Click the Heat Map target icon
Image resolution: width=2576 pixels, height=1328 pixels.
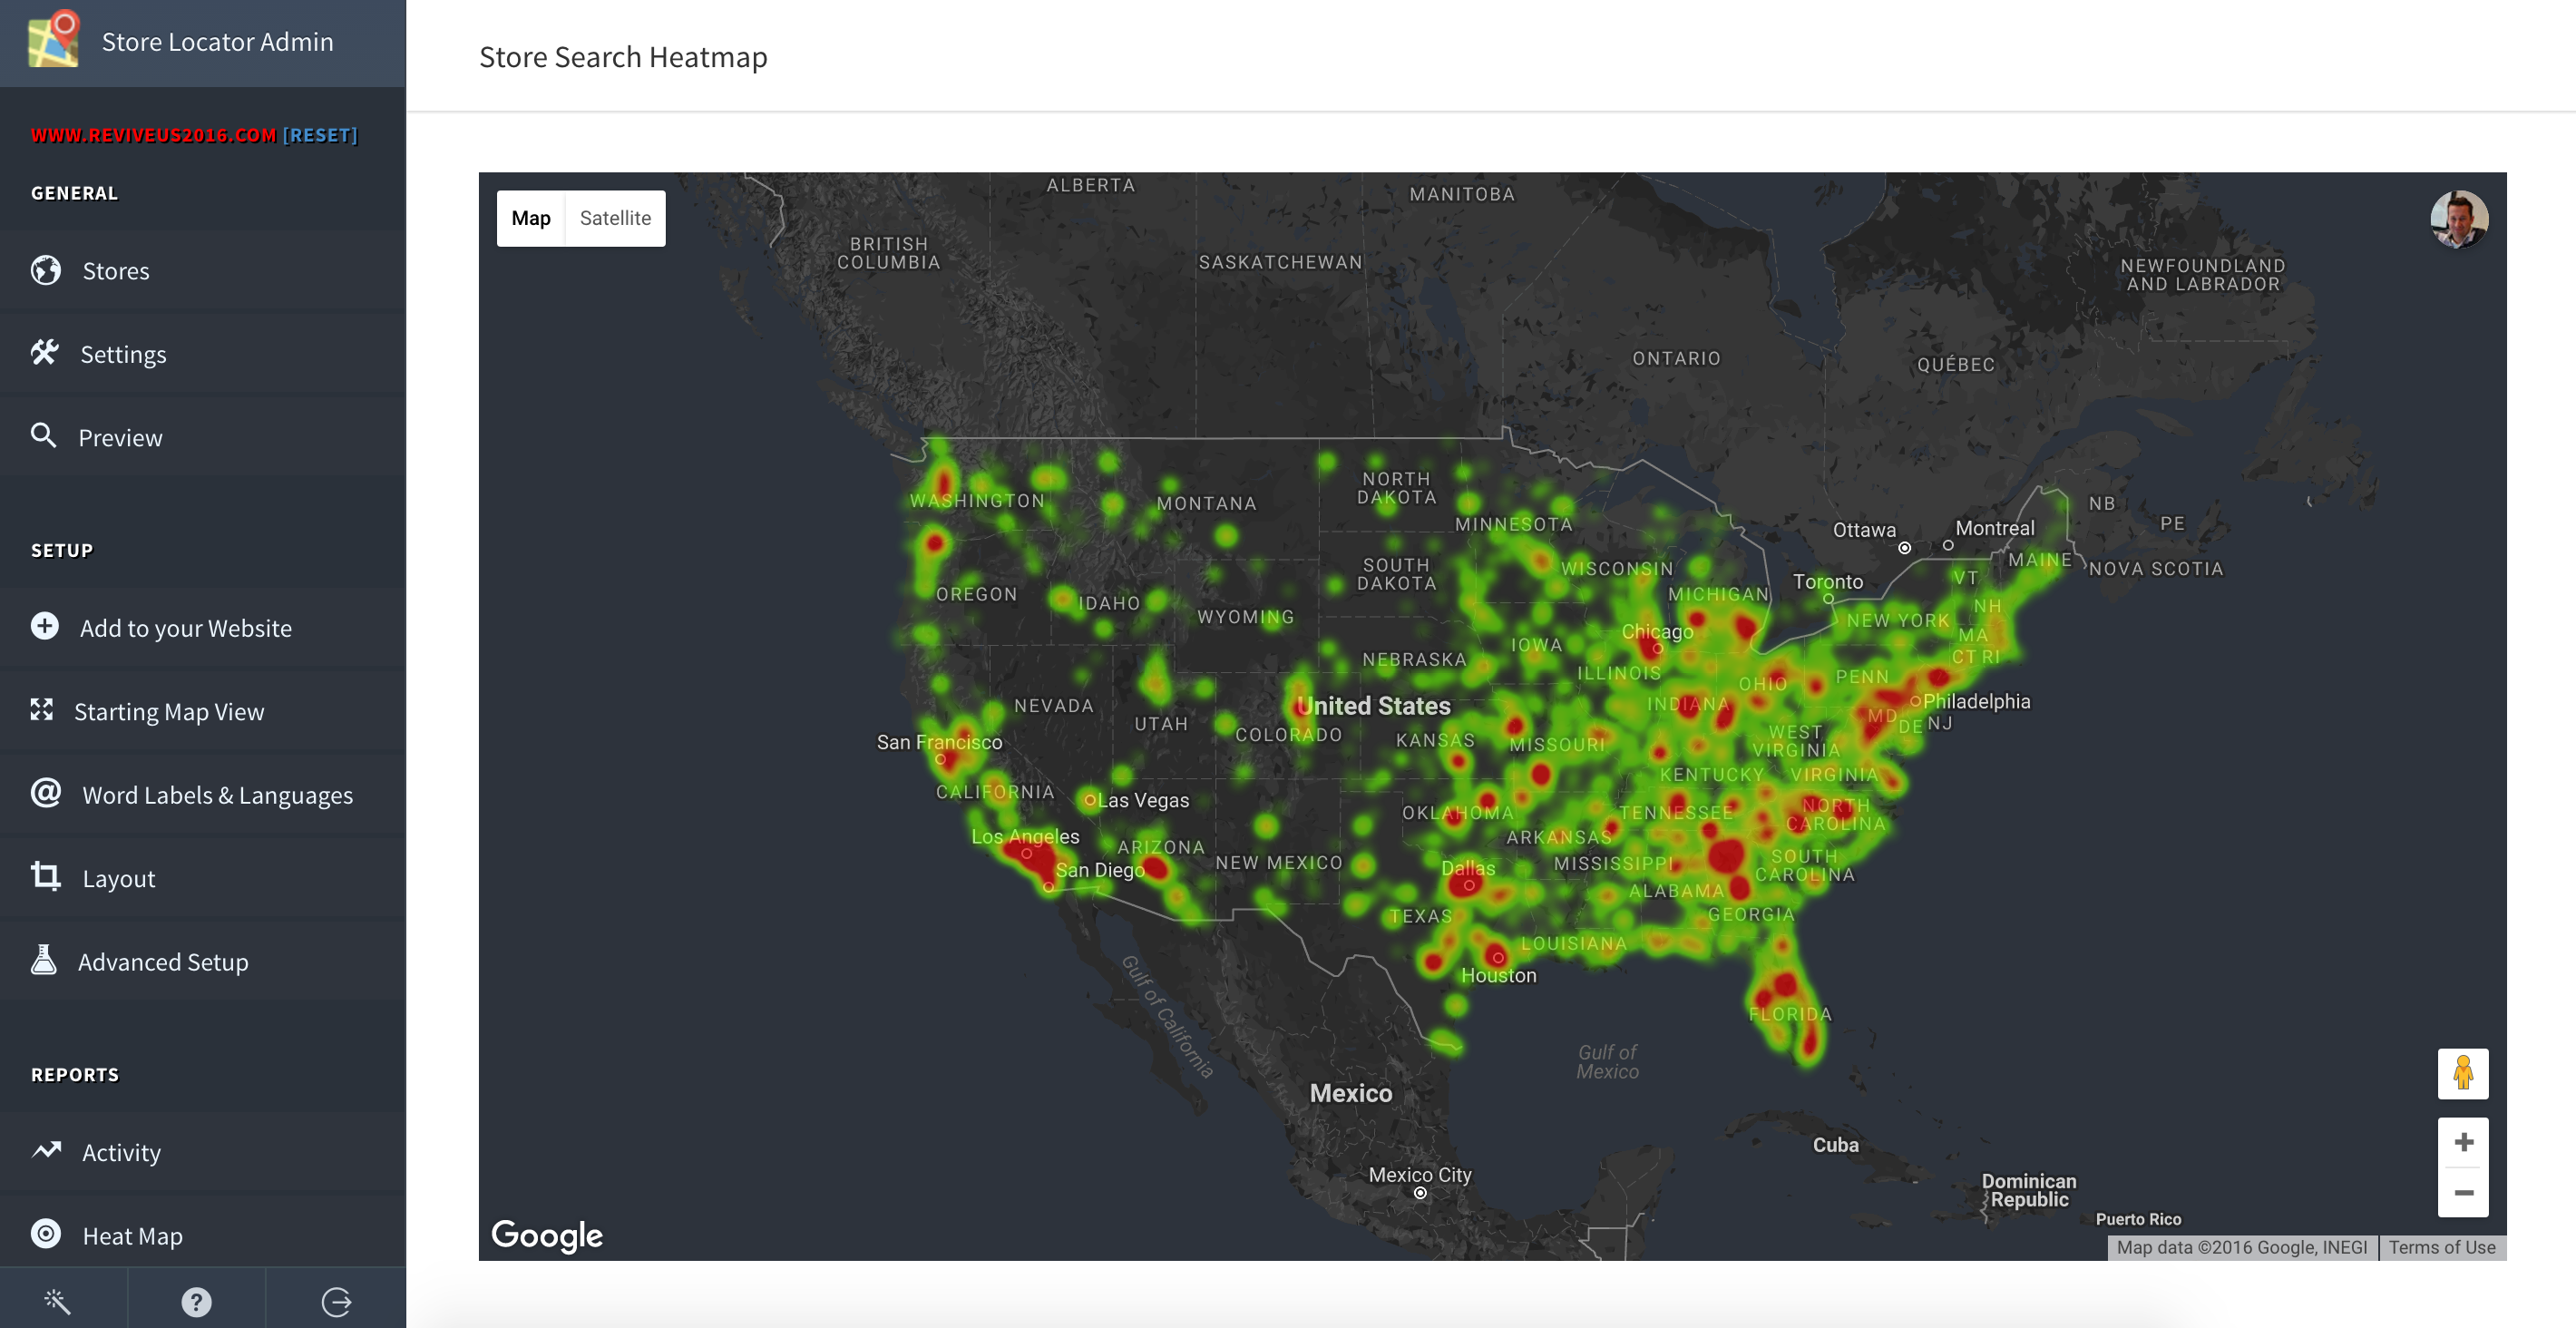pos(45,1234)
